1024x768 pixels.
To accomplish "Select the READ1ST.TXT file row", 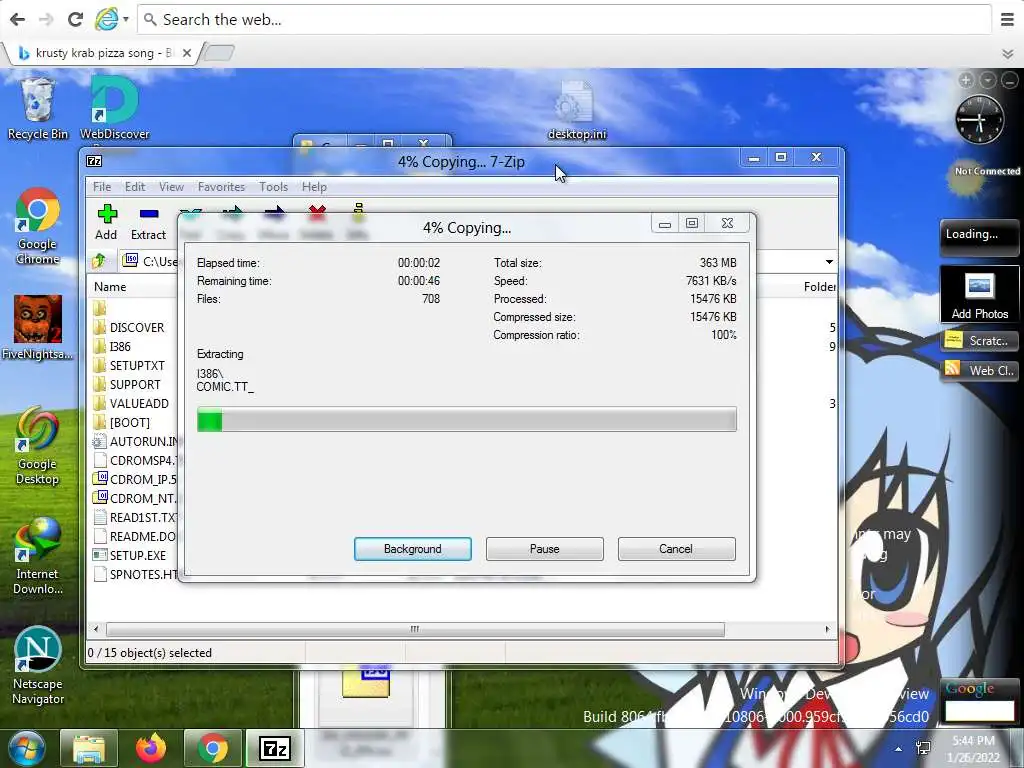I will (134, 517).
